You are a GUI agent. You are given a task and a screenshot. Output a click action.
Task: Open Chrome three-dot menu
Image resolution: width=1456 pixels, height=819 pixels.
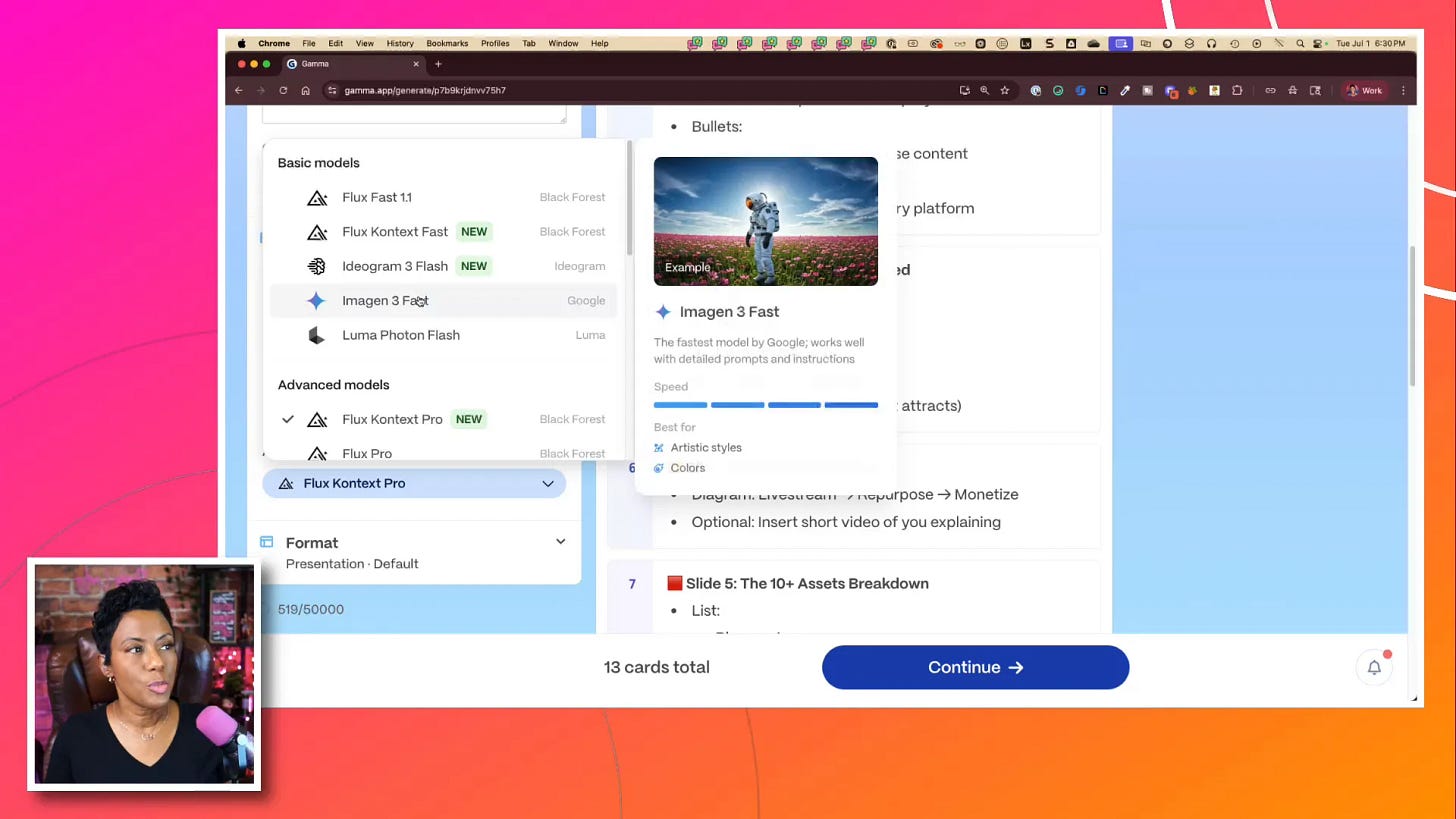pyautogui.click(x=1403, y=90)
